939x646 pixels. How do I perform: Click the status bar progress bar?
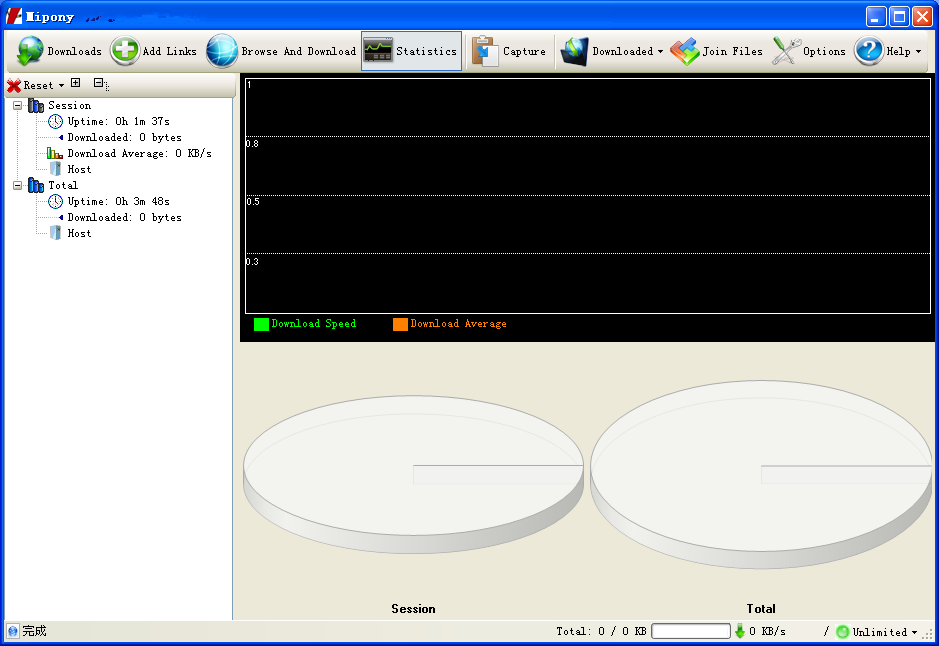[x=690, y=631]
